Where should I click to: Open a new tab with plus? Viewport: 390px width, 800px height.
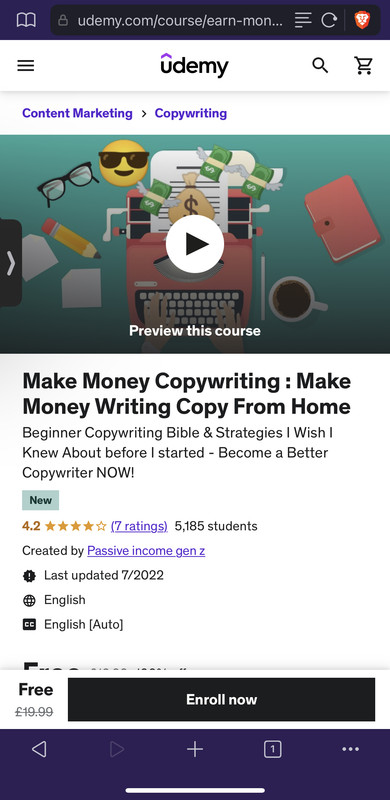(194, 749)
